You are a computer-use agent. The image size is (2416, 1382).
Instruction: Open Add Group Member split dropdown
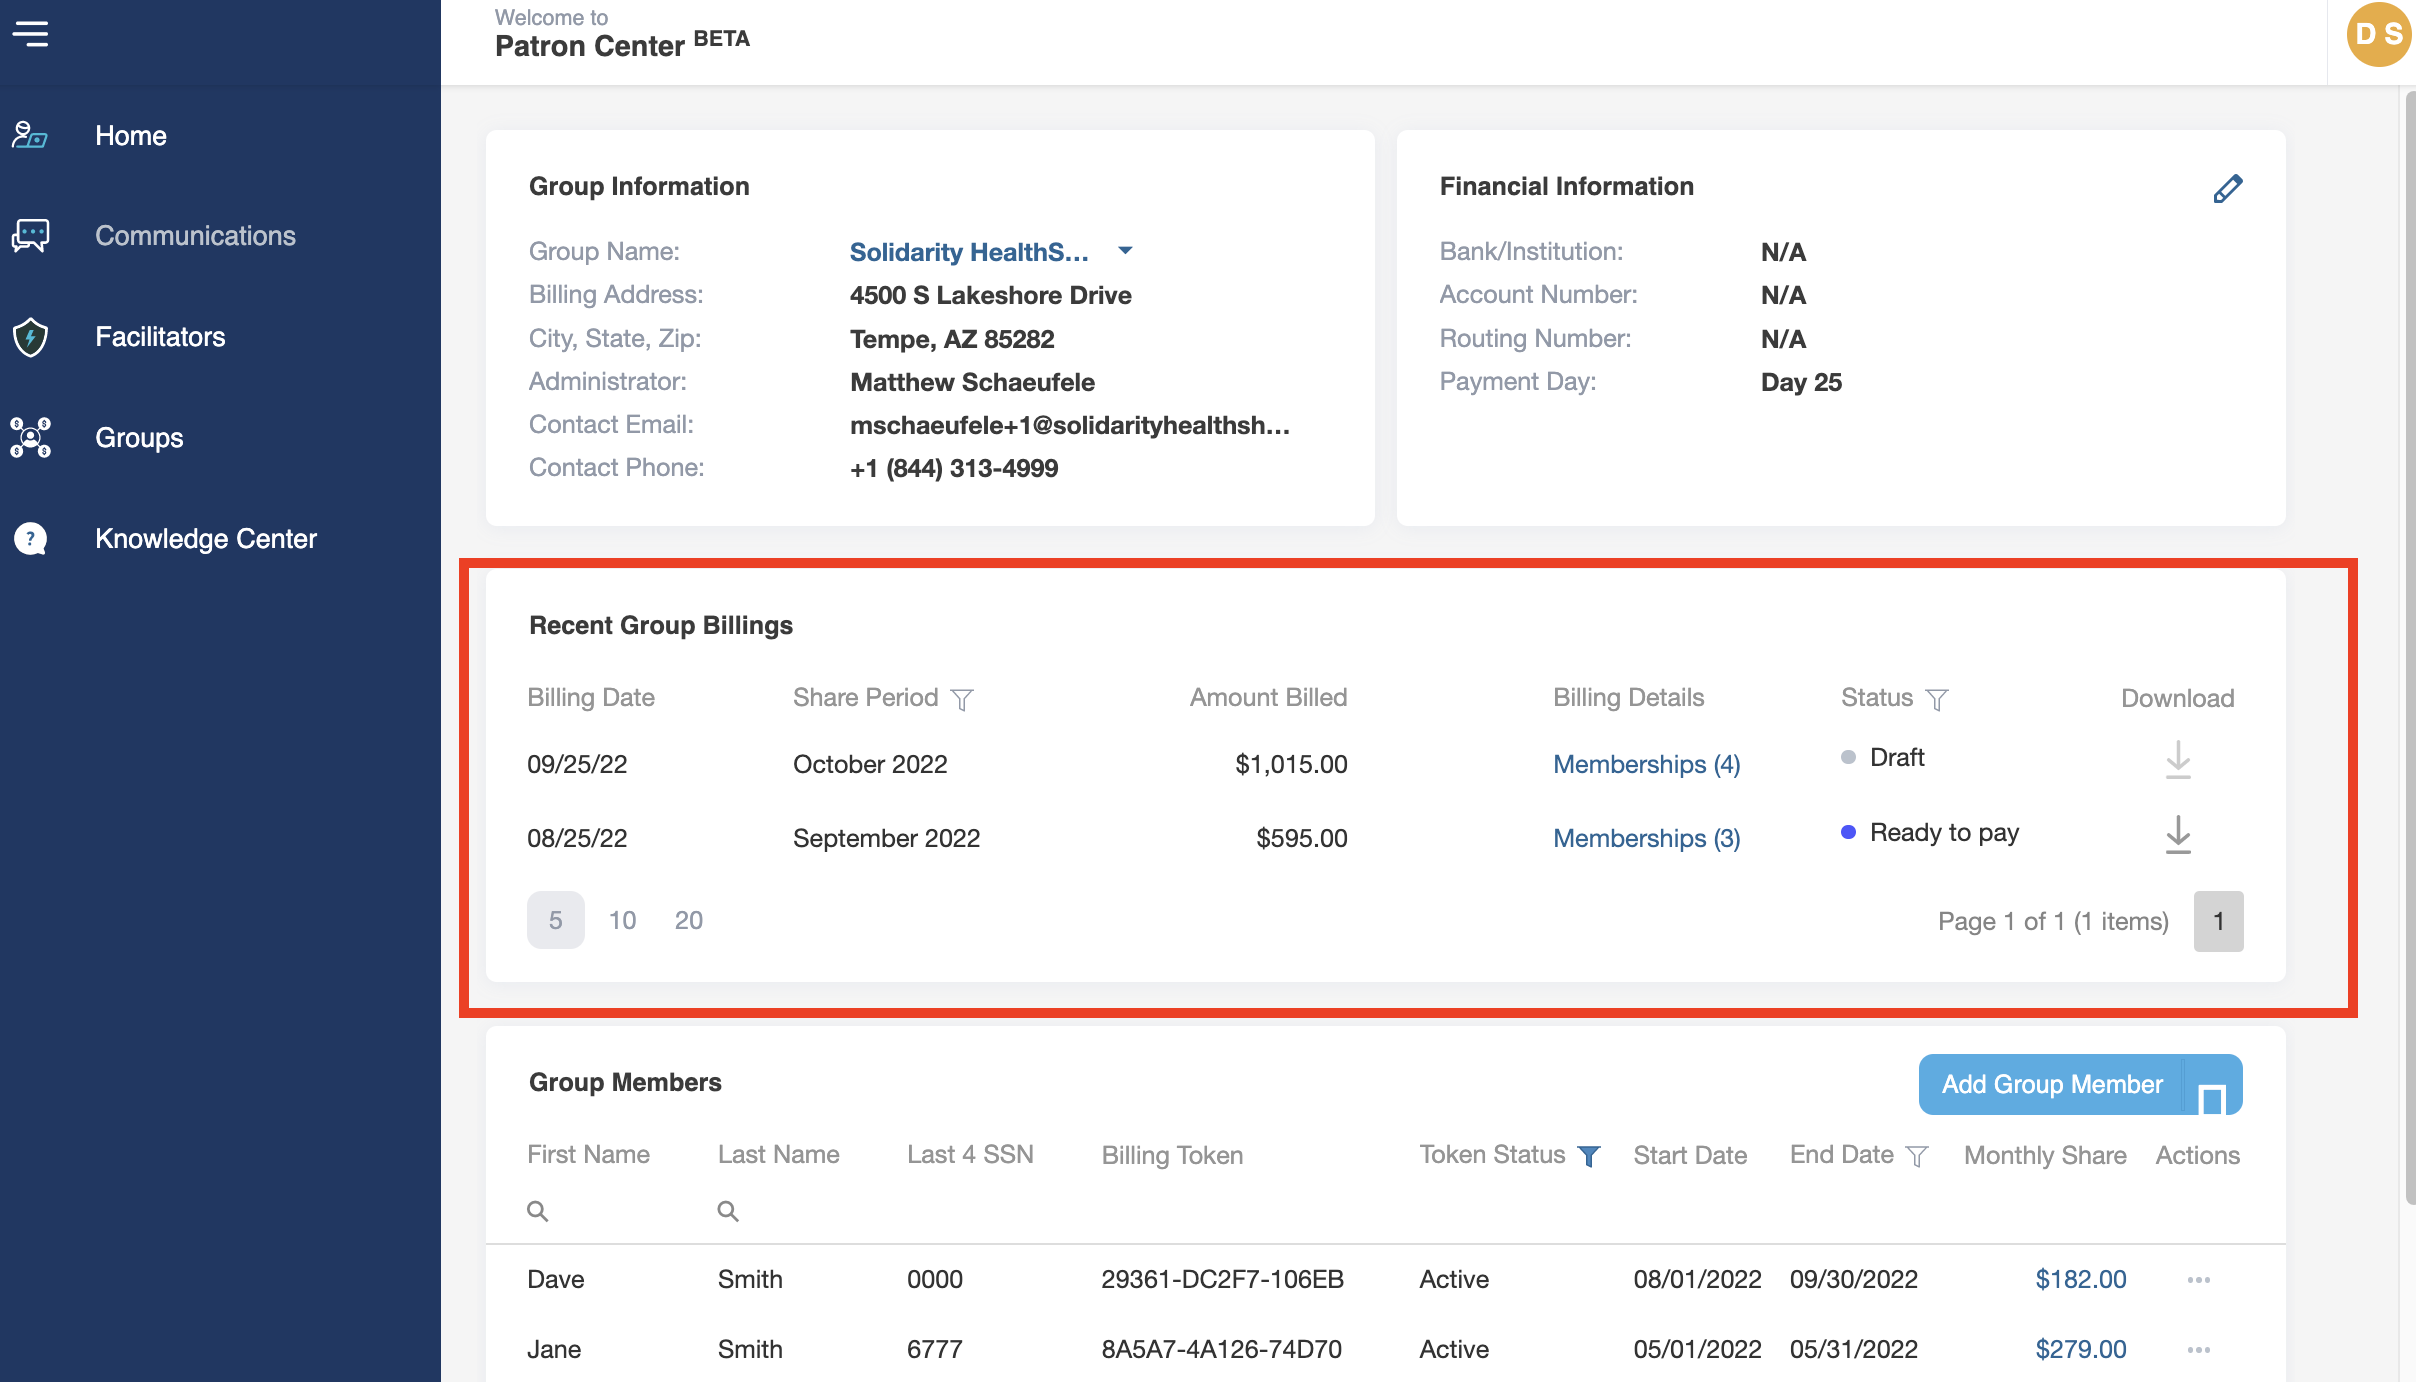(x=2212, y=1087)
